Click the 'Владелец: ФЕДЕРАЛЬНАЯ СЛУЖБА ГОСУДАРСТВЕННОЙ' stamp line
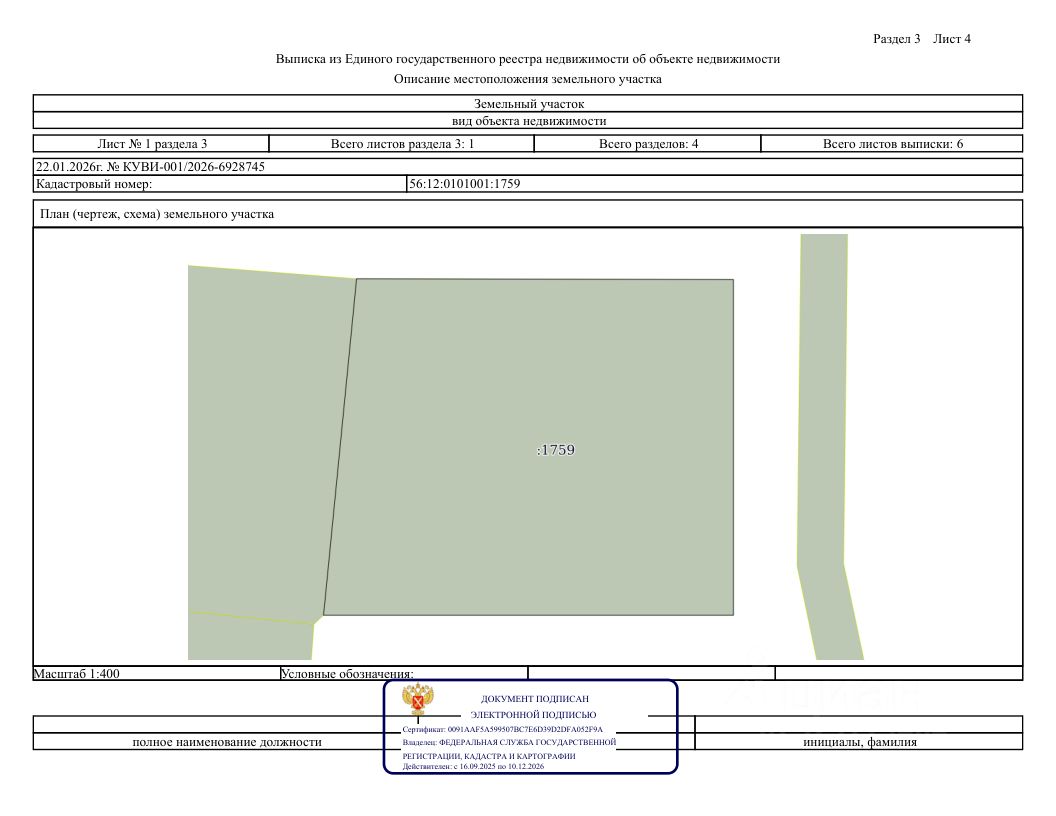Viewport: 1056px width, 816px height. pos(509,742)
